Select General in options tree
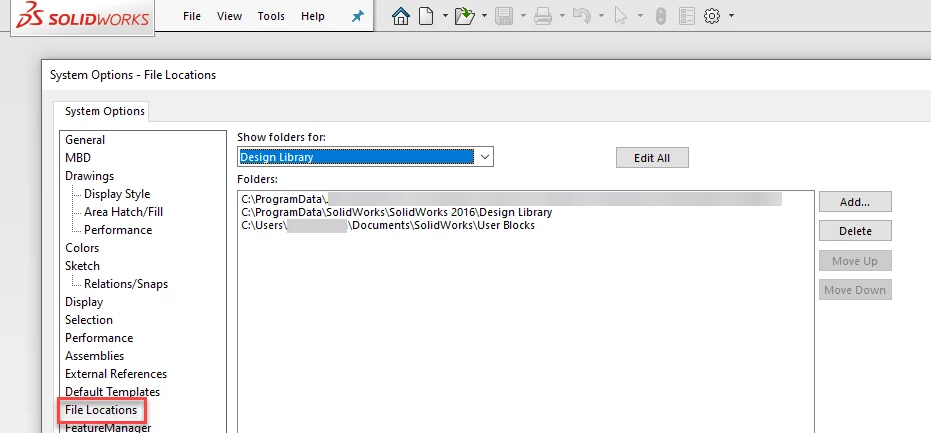The height and width of the screenshot is (433, 931). (85, 140)
